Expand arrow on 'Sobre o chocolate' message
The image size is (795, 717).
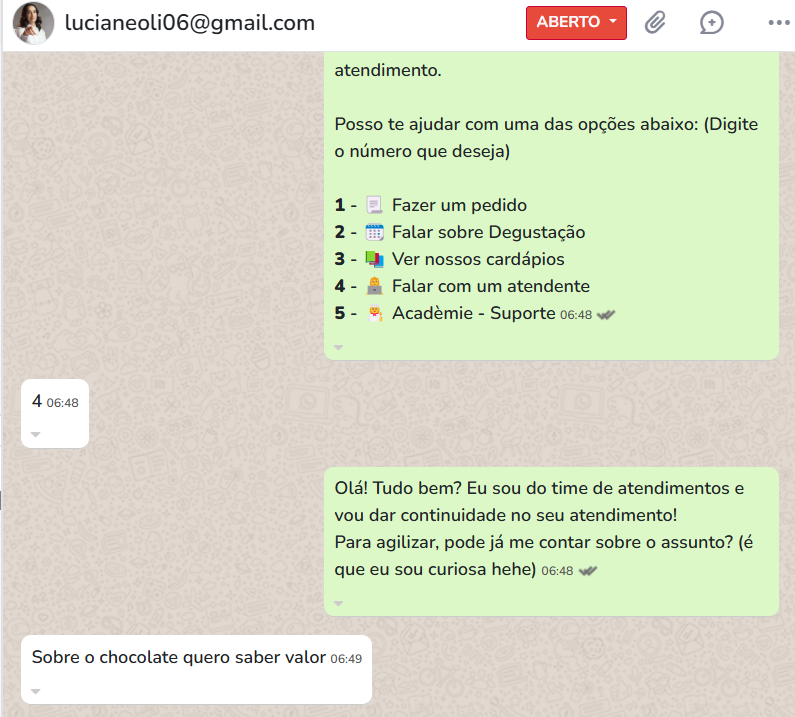pos(35,691)
